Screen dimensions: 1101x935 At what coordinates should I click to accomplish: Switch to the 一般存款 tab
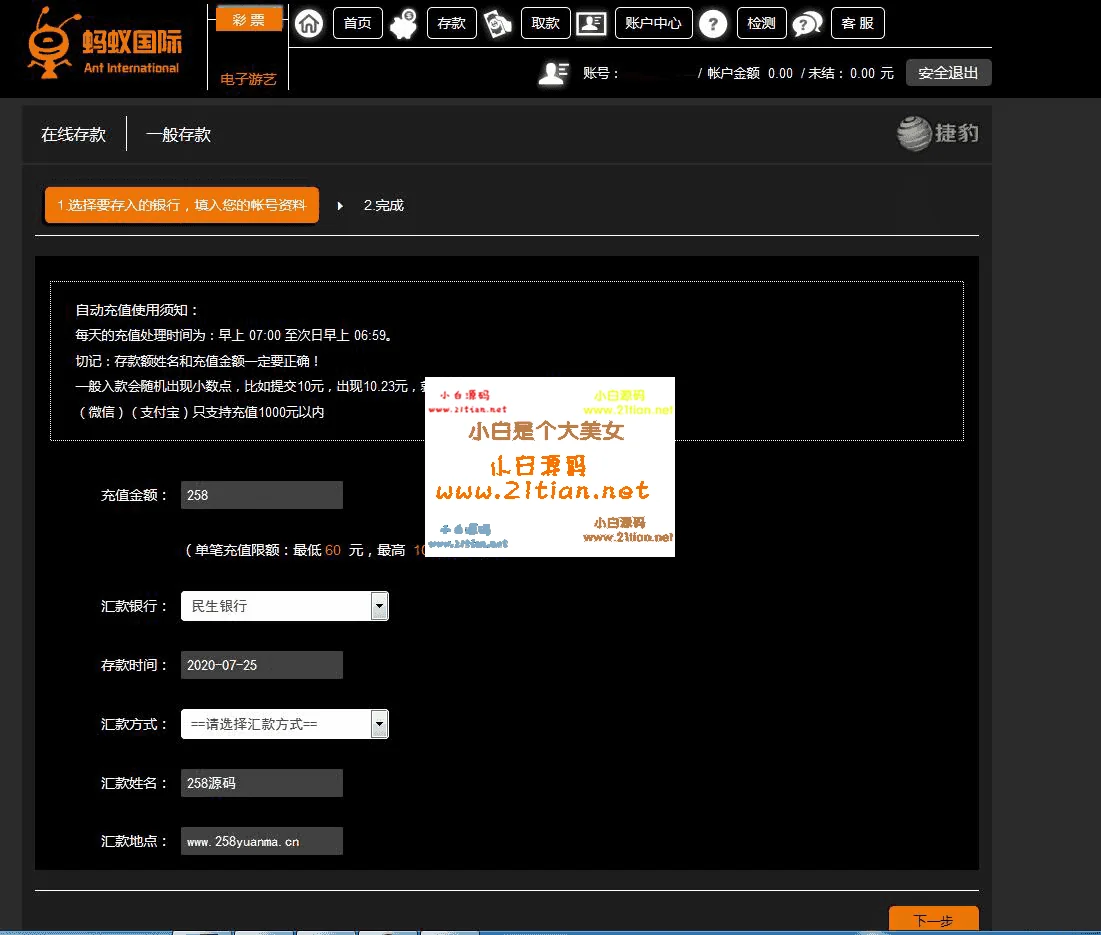coord(178,135)
